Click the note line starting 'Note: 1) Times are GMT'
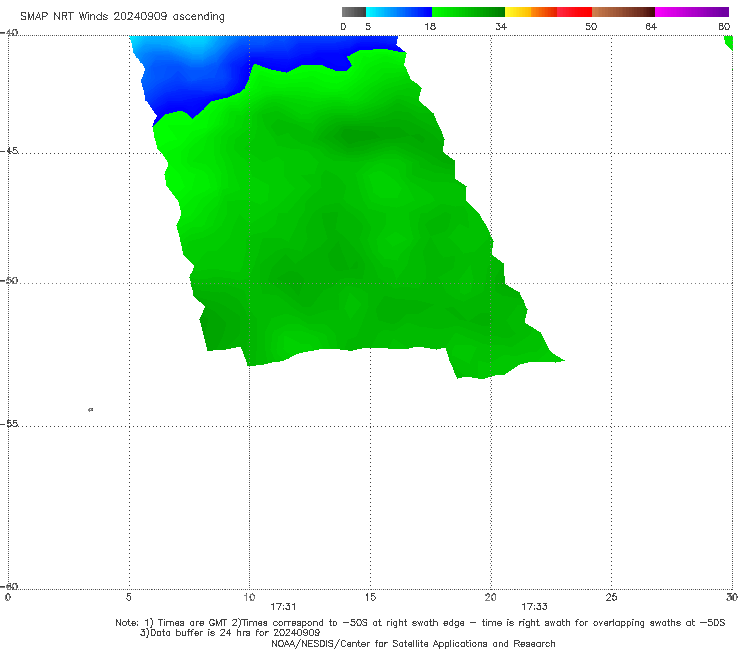This screenshot has width=740, height=650. point(420,623)
